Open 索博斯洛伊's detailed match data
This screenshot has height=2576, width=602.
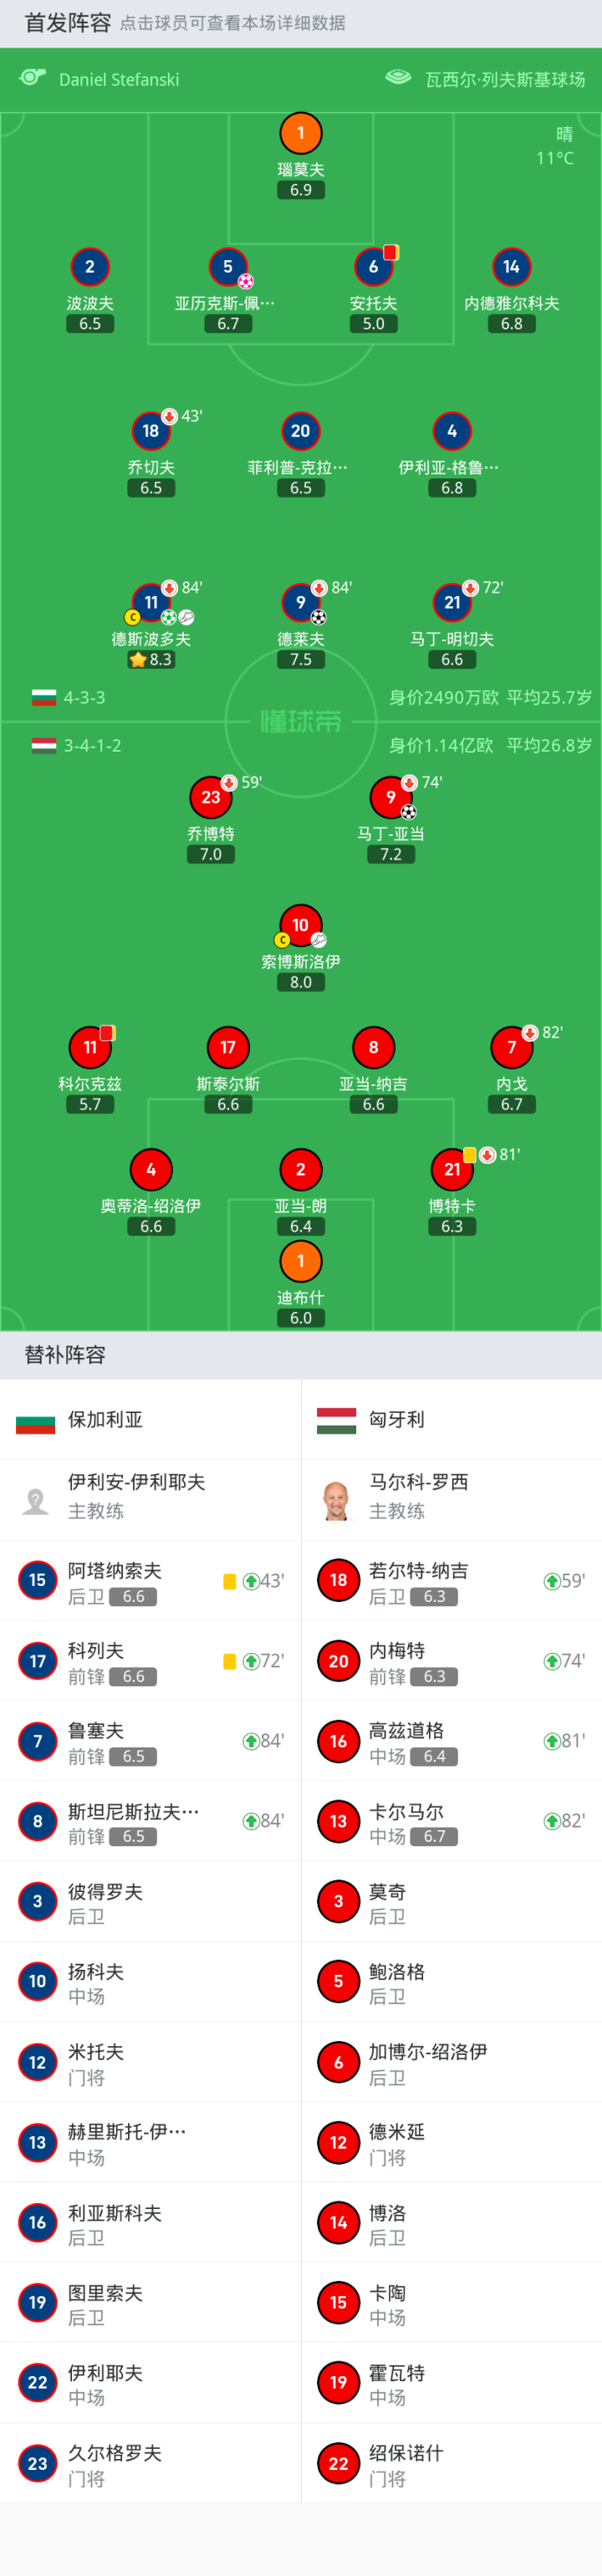(x=301, y=925)
